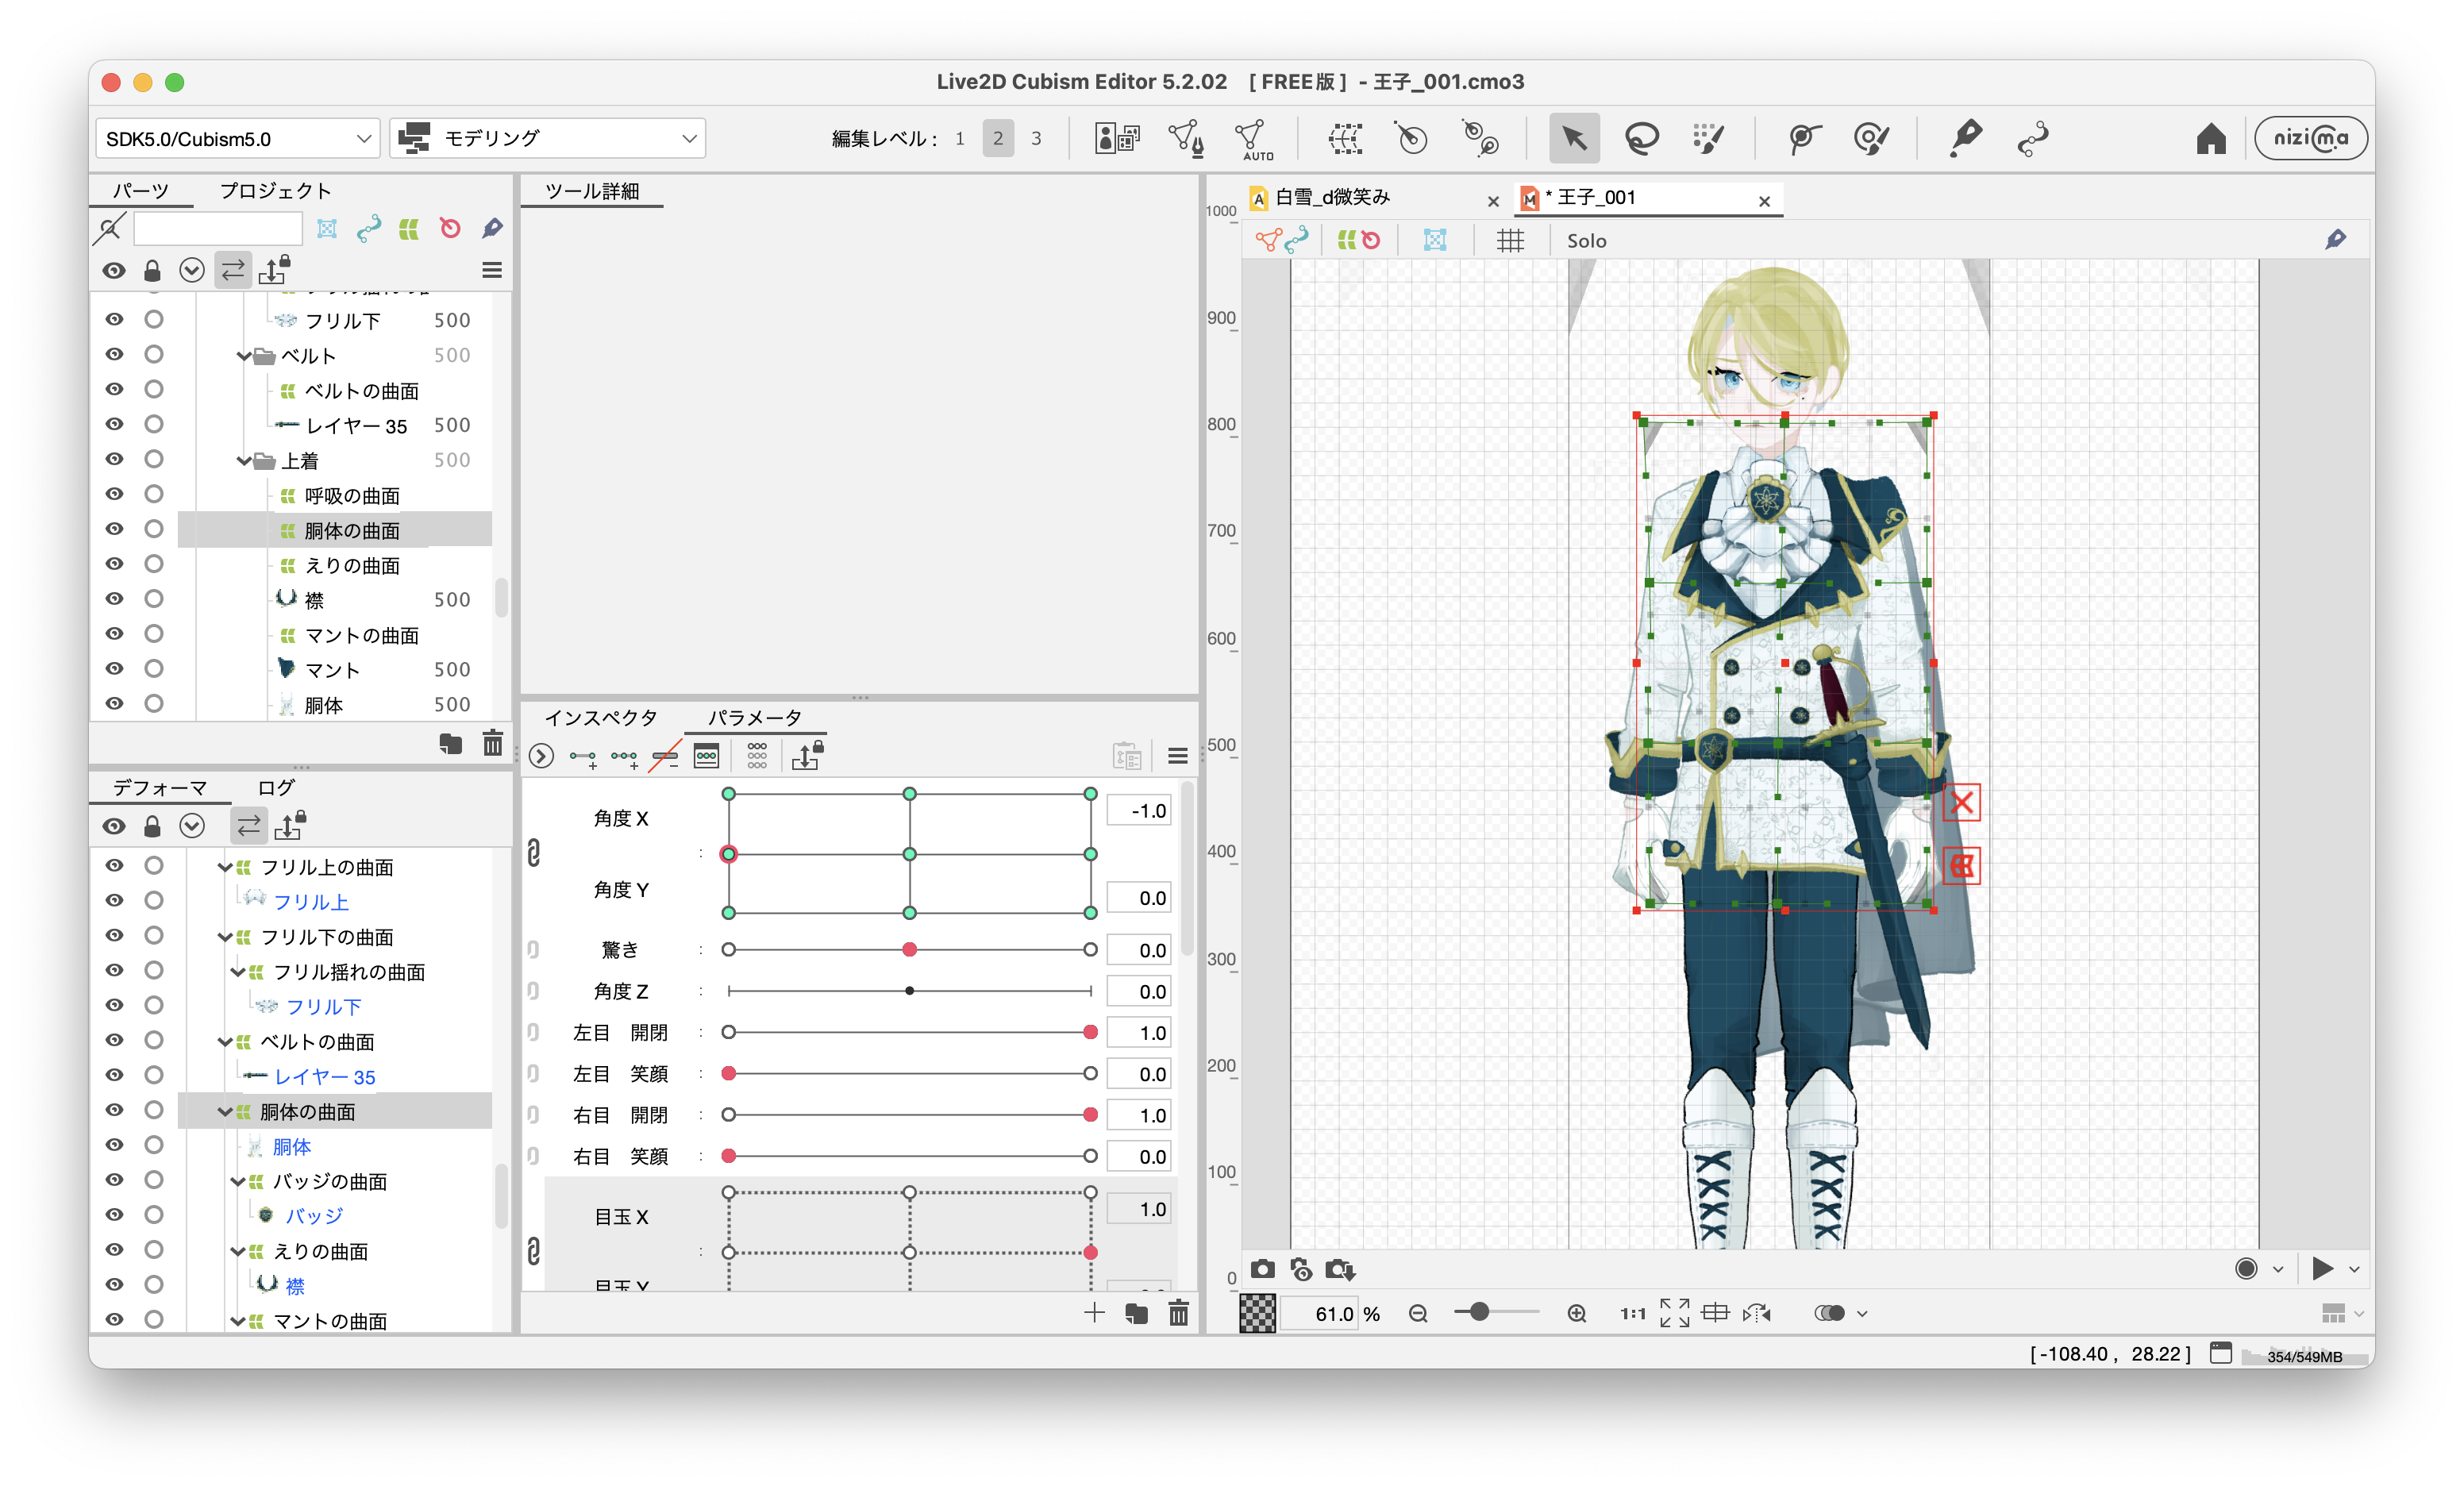
Task: Open the nizima button
Action: (x=2310, y=138)
